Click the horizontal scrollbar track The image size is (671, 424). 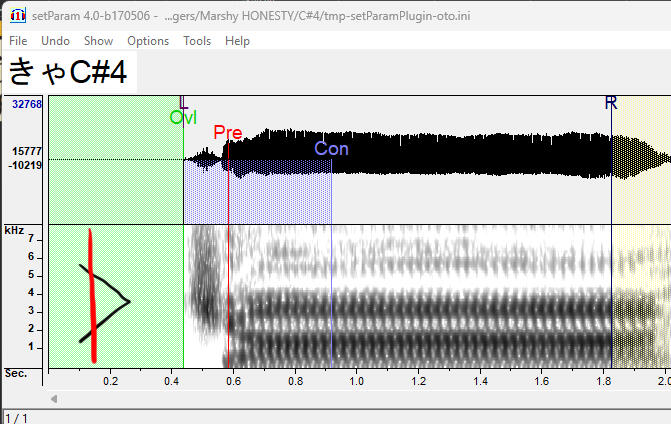tap(360, 399)
